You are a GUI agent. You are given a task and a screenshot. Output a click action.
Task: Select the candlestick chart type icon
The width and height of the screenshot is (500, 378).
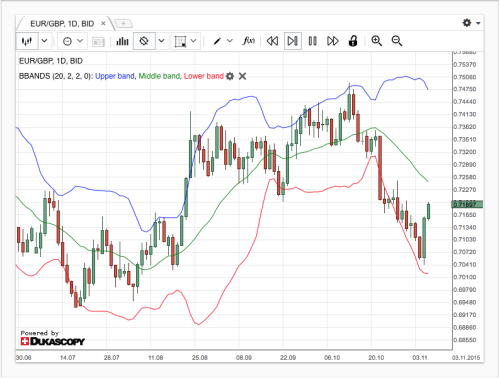point(27,41)
